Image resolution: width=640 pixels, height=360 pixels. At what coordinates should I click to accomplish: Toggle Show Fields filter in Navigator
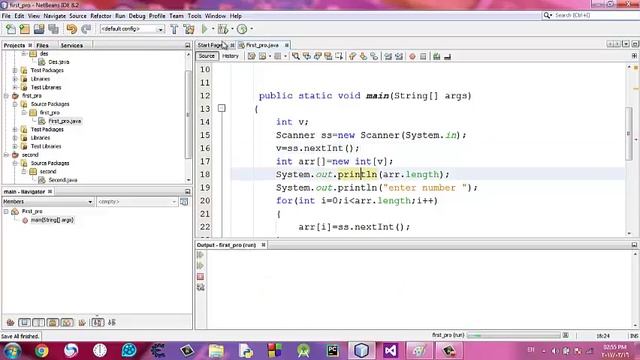point(24,322)
